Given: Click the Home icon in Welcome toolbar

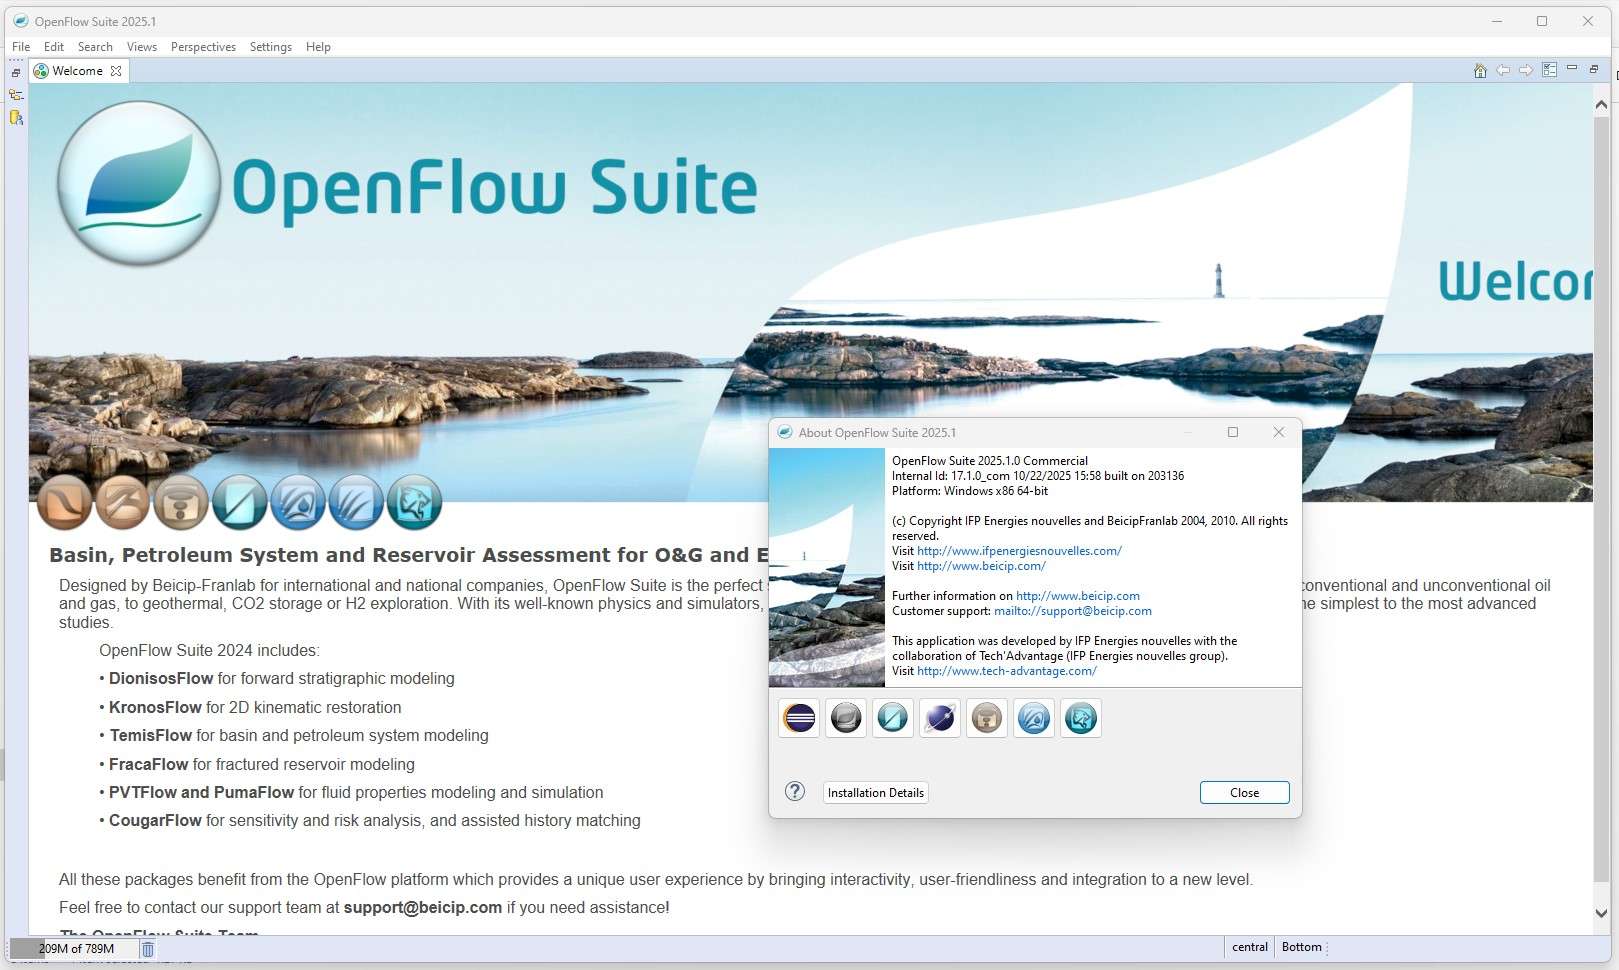Looking at the screenshot, I should click(1480, 71).
